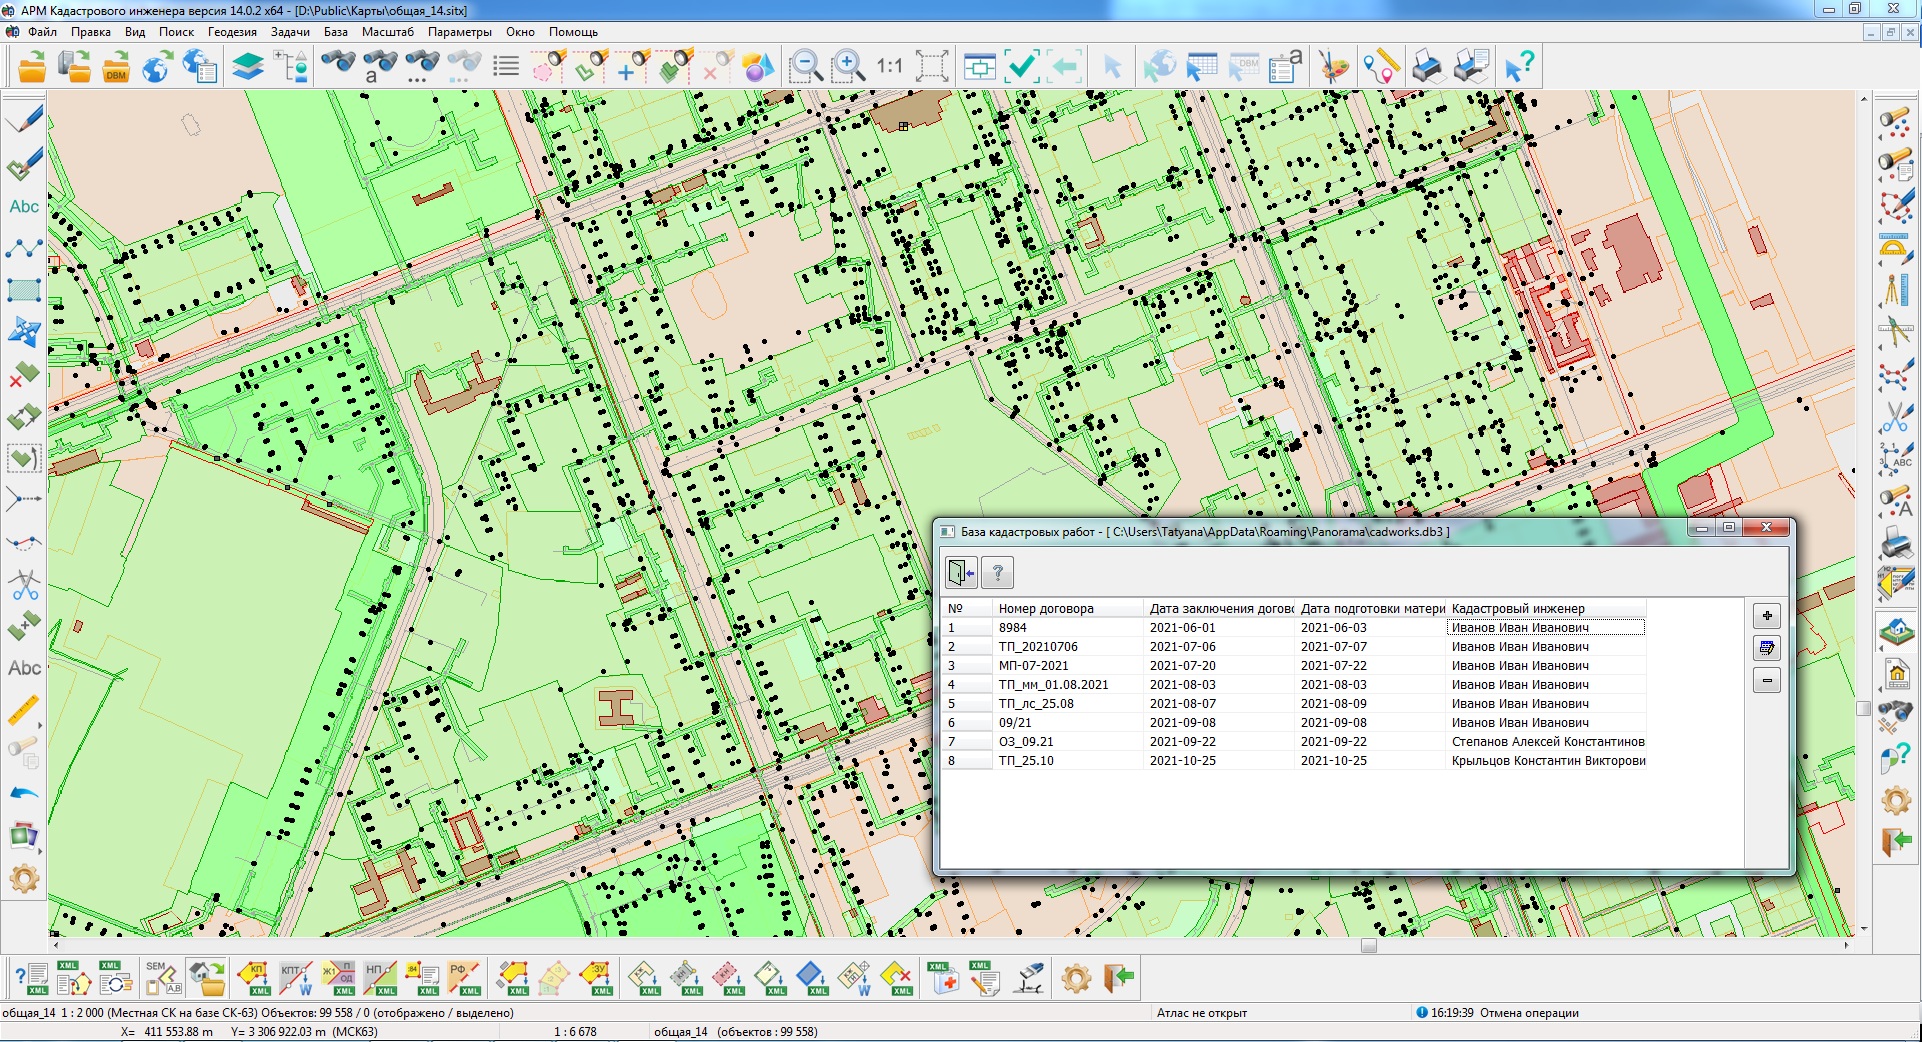Click binoculars search by name 'a' icon

(380, 67)
